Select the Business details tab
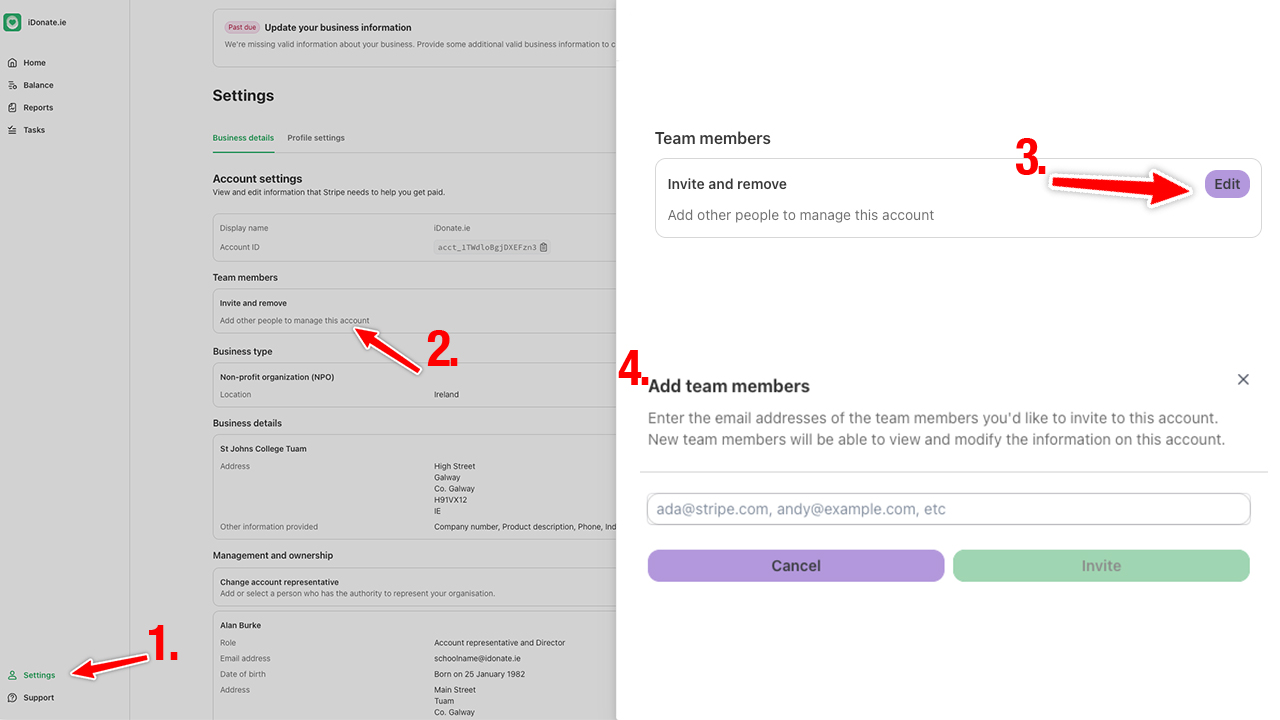Screen dimensions: 1280x720 [x=243, y=138]
